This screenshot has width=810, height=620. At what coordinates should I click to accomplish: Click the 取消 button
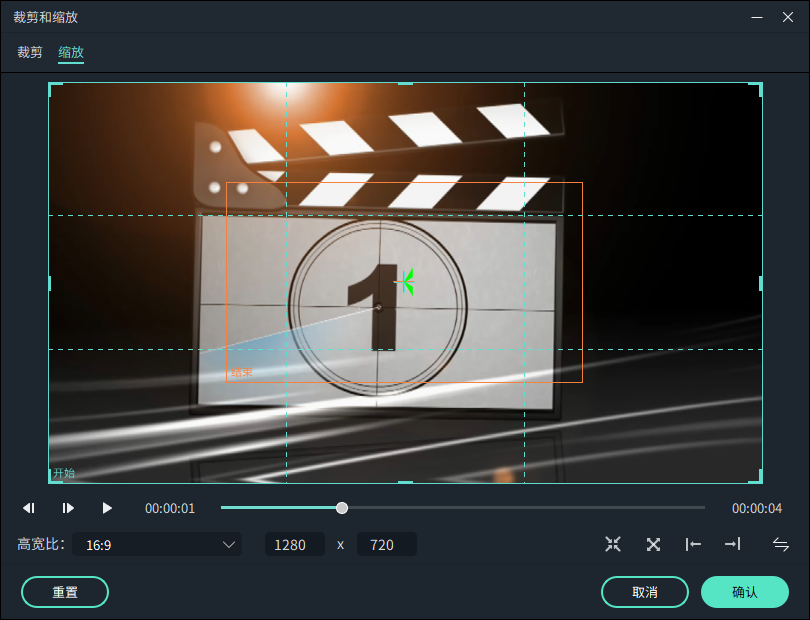[644, 592]
